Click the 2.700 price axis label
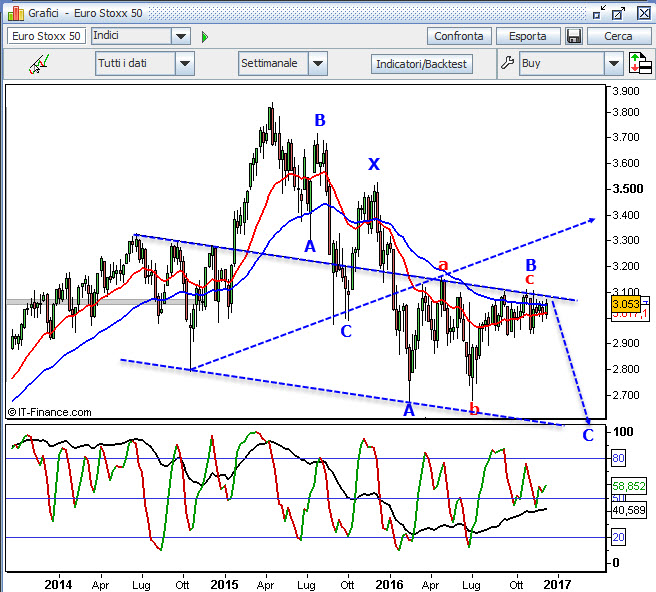 [626, 395]
